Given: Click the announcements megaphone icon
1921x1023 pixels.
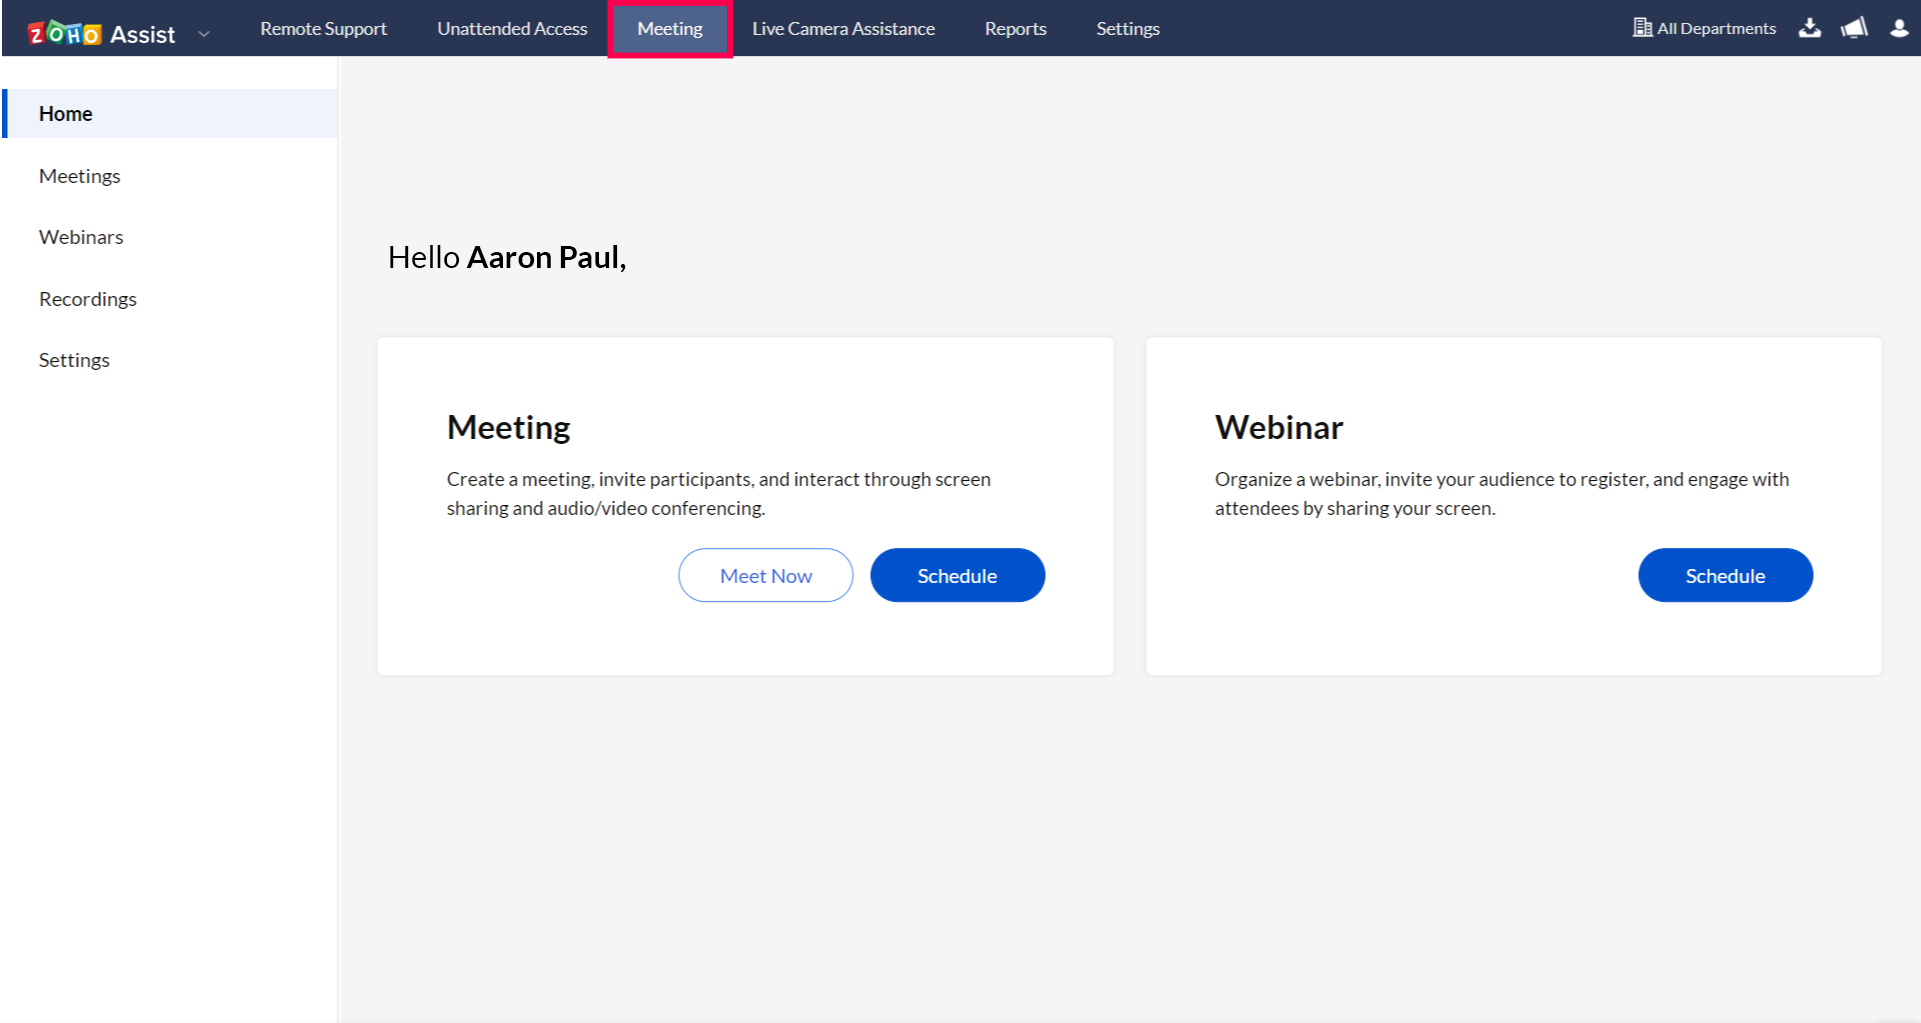Looking at the screenshot, I should click(x=1853, y=28).
